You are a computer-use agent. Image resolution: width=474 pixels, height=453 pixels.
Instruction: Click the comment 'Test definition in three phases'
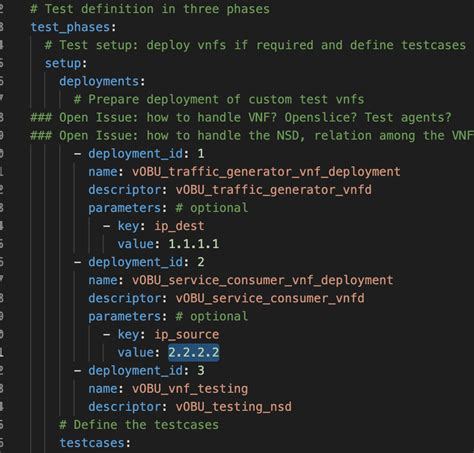pos(150,9)
